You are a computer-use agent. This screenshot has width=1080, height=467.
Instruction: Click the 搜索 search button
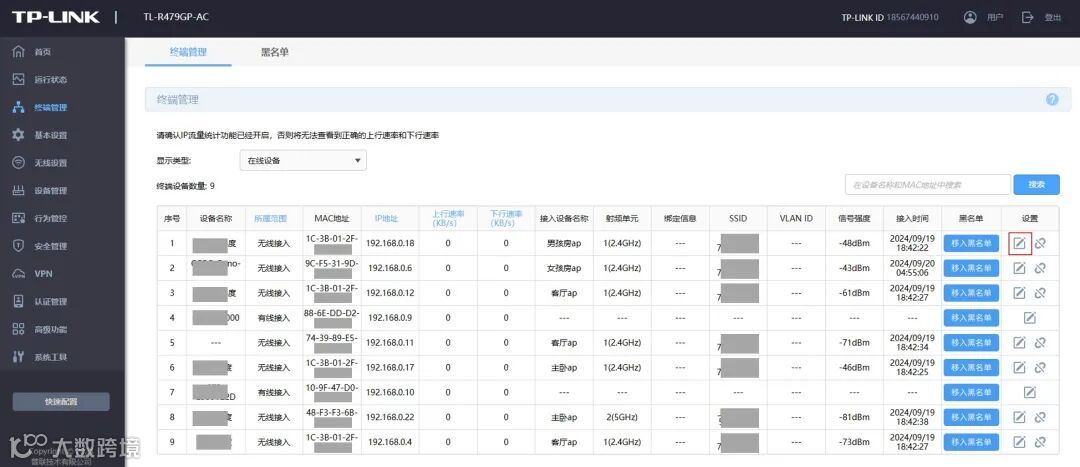point(1037,185)
